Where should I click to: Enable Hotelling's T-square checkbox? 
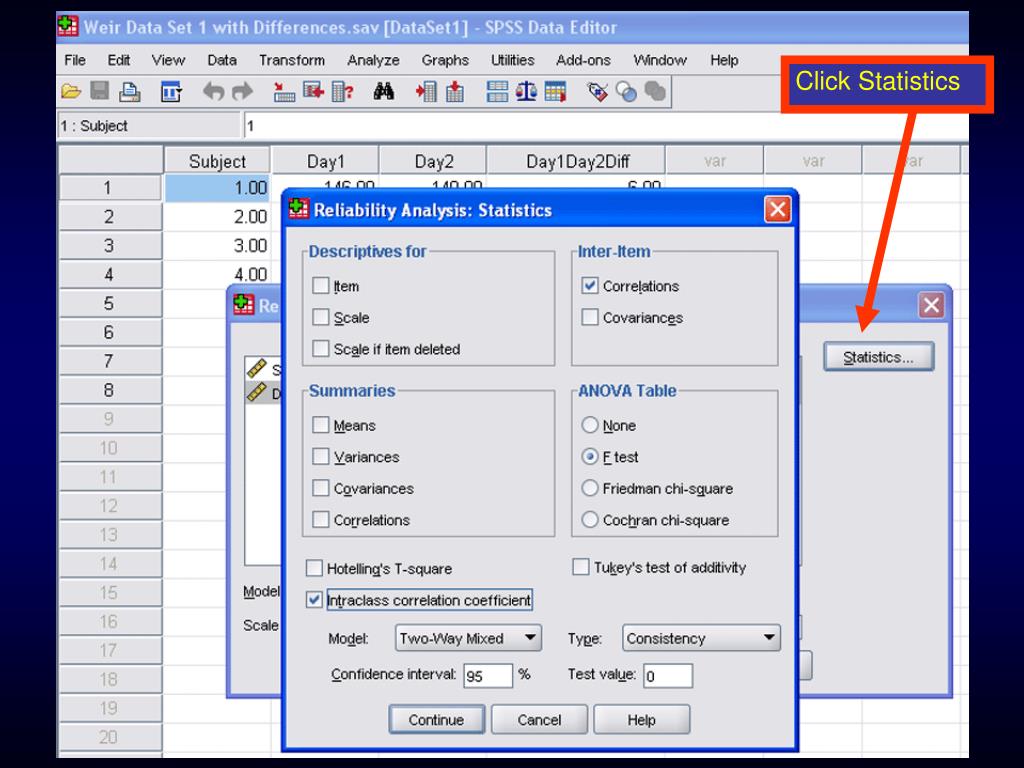(x=314, y=568)
